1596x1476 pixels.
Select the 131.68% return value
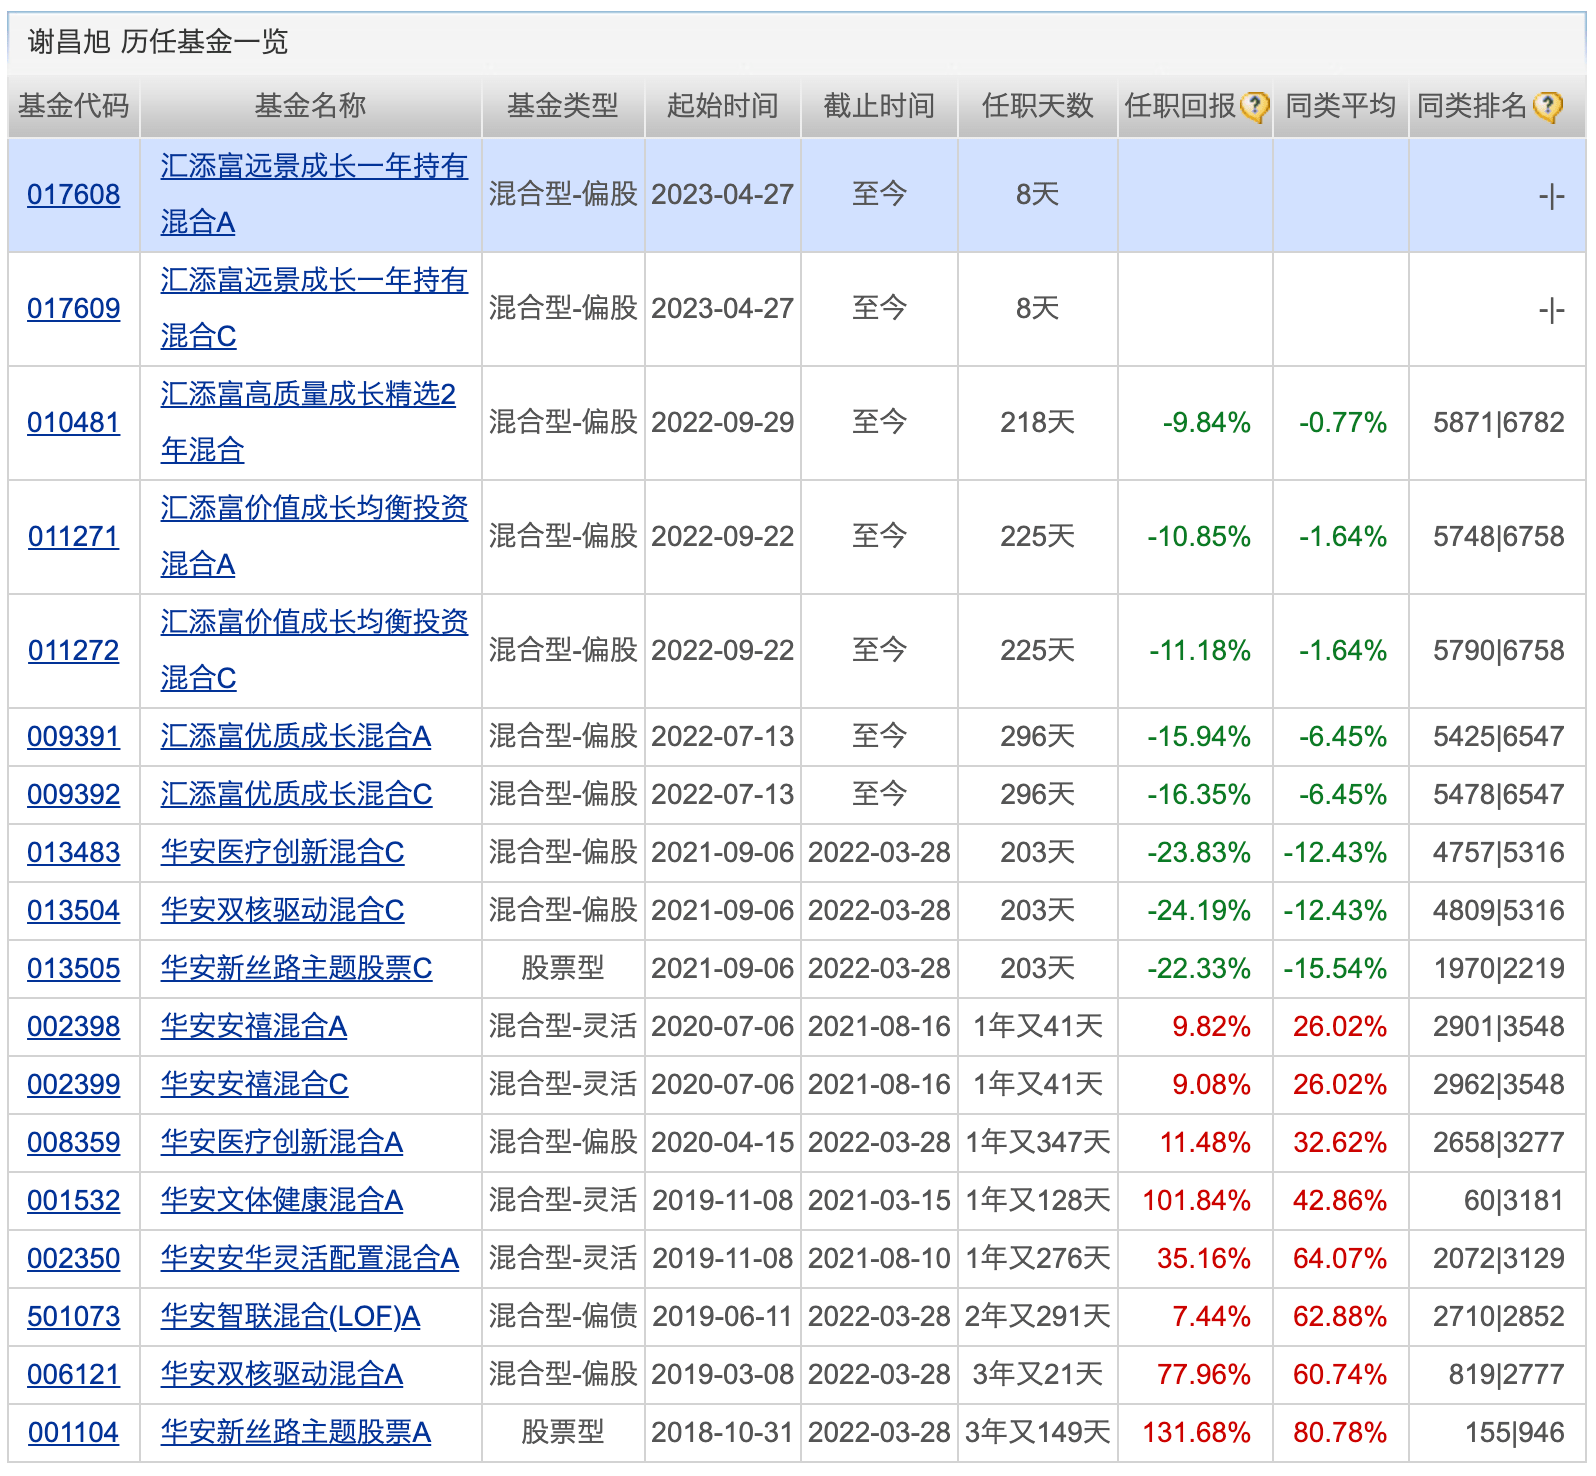coord(1197,1433)
